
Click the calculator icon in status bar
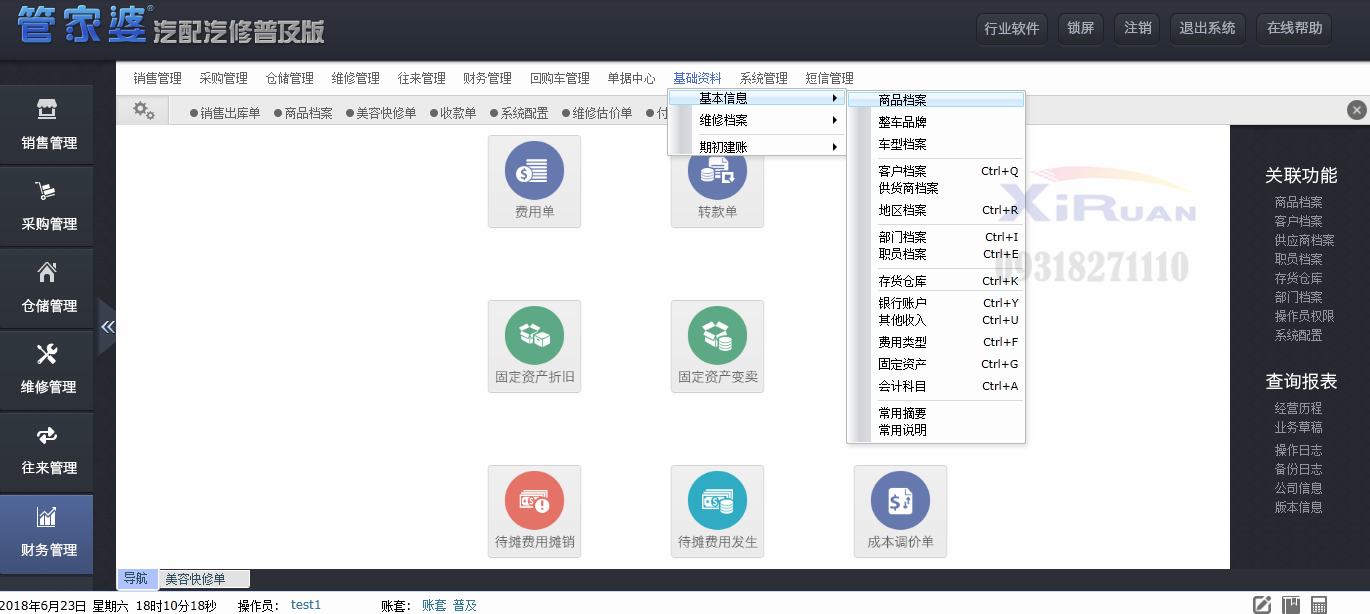(1319, 604)
